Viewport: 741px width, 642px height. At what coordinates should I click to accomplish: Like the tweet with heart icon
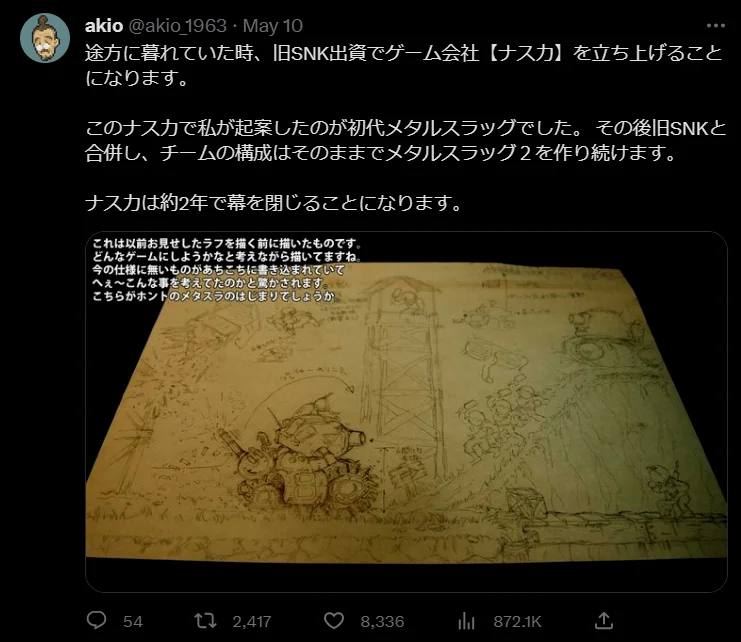pyautogui.click(x=334, y=621)
